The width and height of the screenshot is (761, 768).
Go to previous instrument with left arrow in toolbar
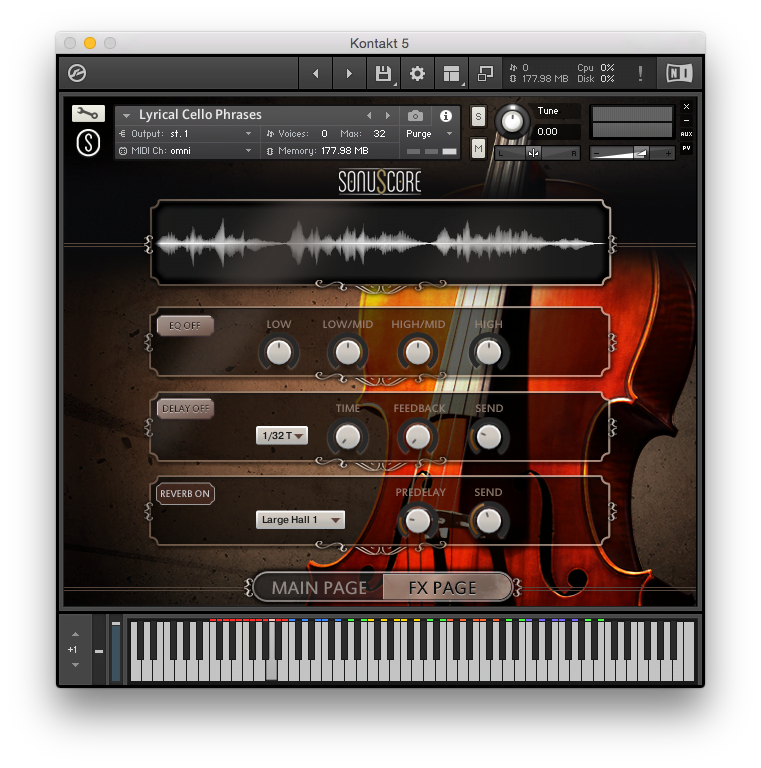click(x=316, y=73)
